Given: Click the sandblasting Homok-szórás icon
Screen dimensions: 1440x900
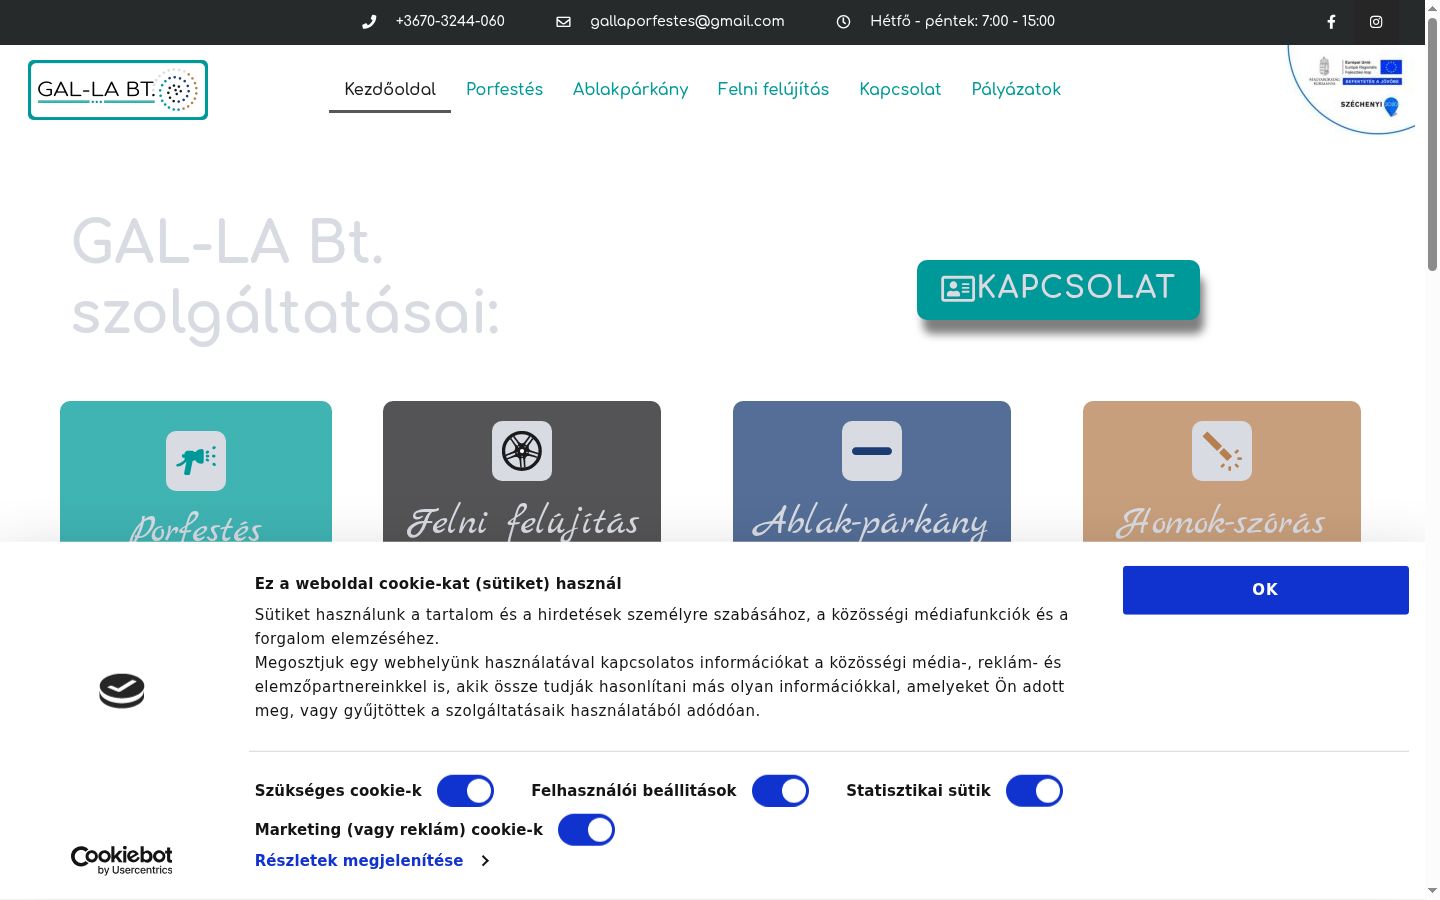Looking at the screenshot, I should point(1222,451).
